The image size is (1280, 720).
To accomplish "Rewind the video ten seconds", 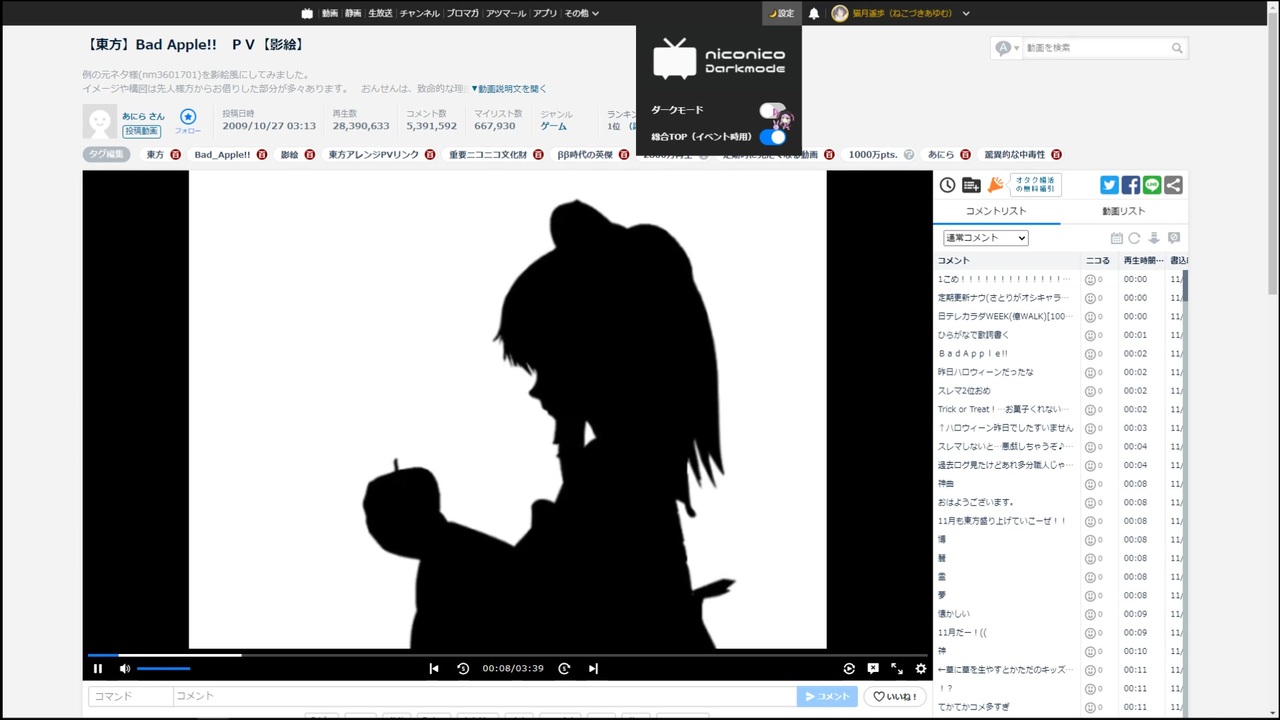I will (x=463, y=669).
